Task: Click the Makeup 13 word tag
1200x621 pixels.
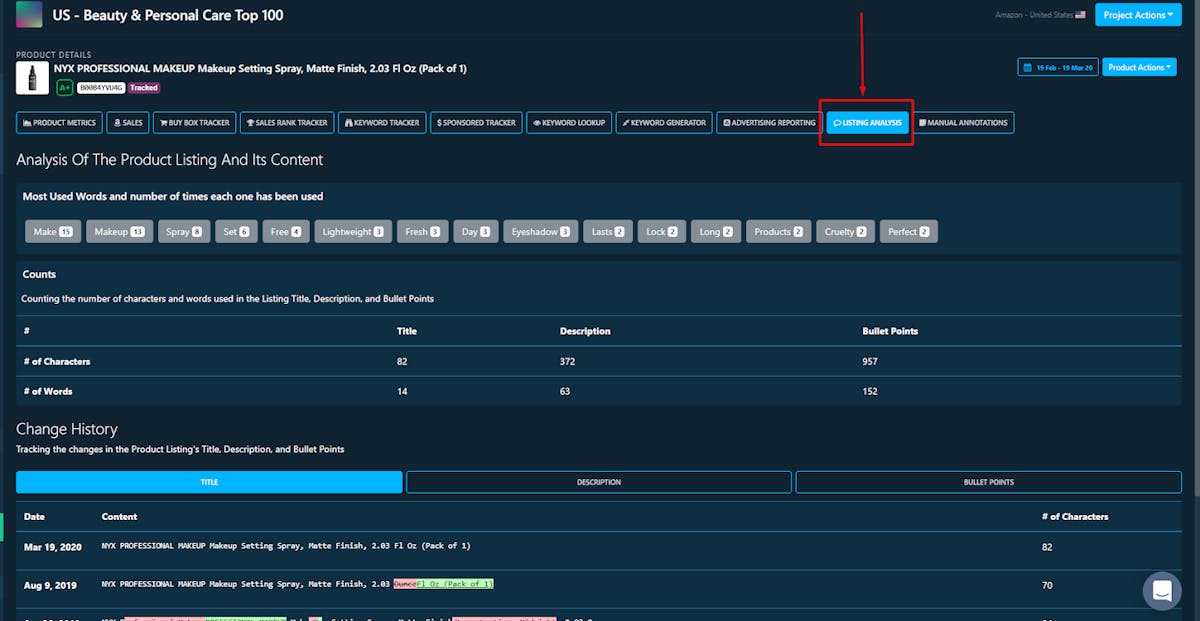Action: pos(119,232)
